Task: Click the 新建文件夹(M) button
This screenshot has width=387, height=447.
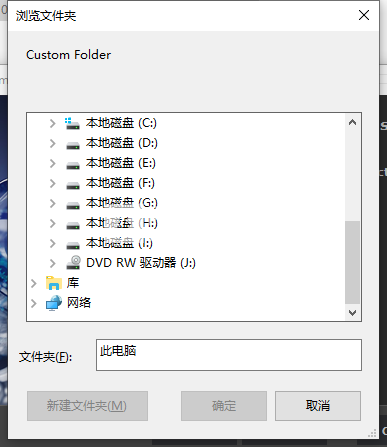Action: click(x=87, y=406)
